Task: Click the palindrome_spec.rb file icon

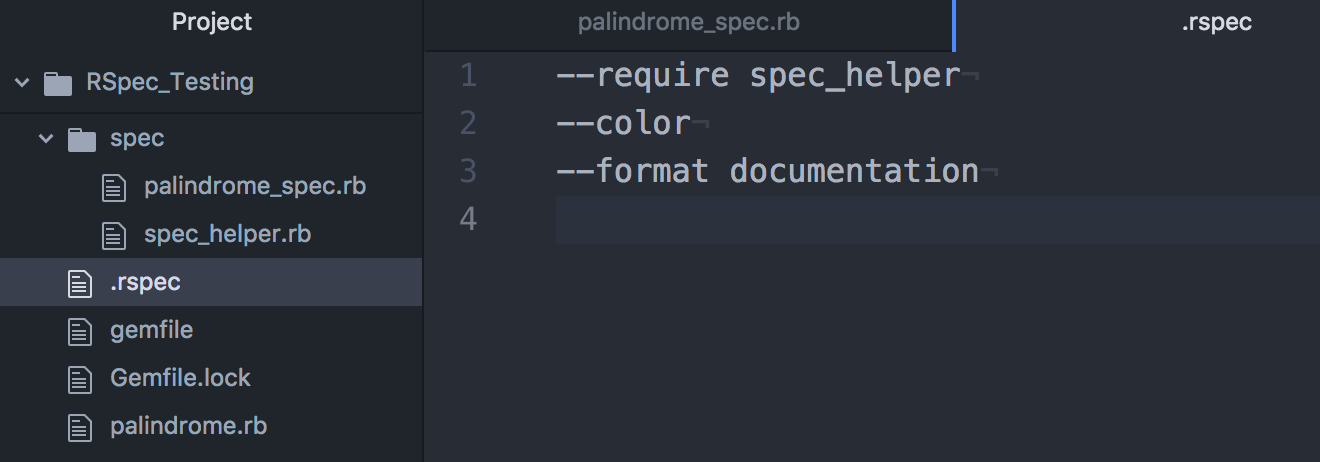Action: [x=115, y=187]
